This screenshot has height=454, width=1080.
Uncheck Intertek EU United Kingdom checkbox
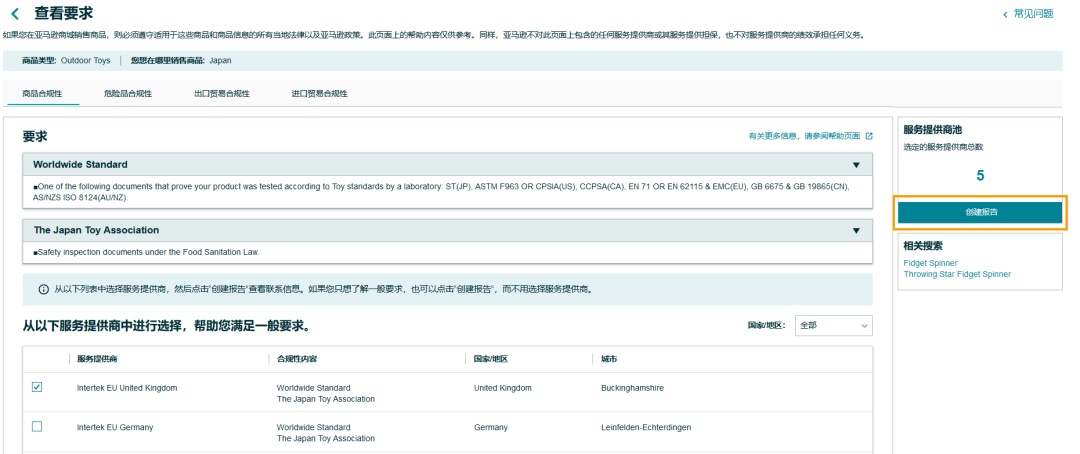pyautogui.click(x=37, y=387)
